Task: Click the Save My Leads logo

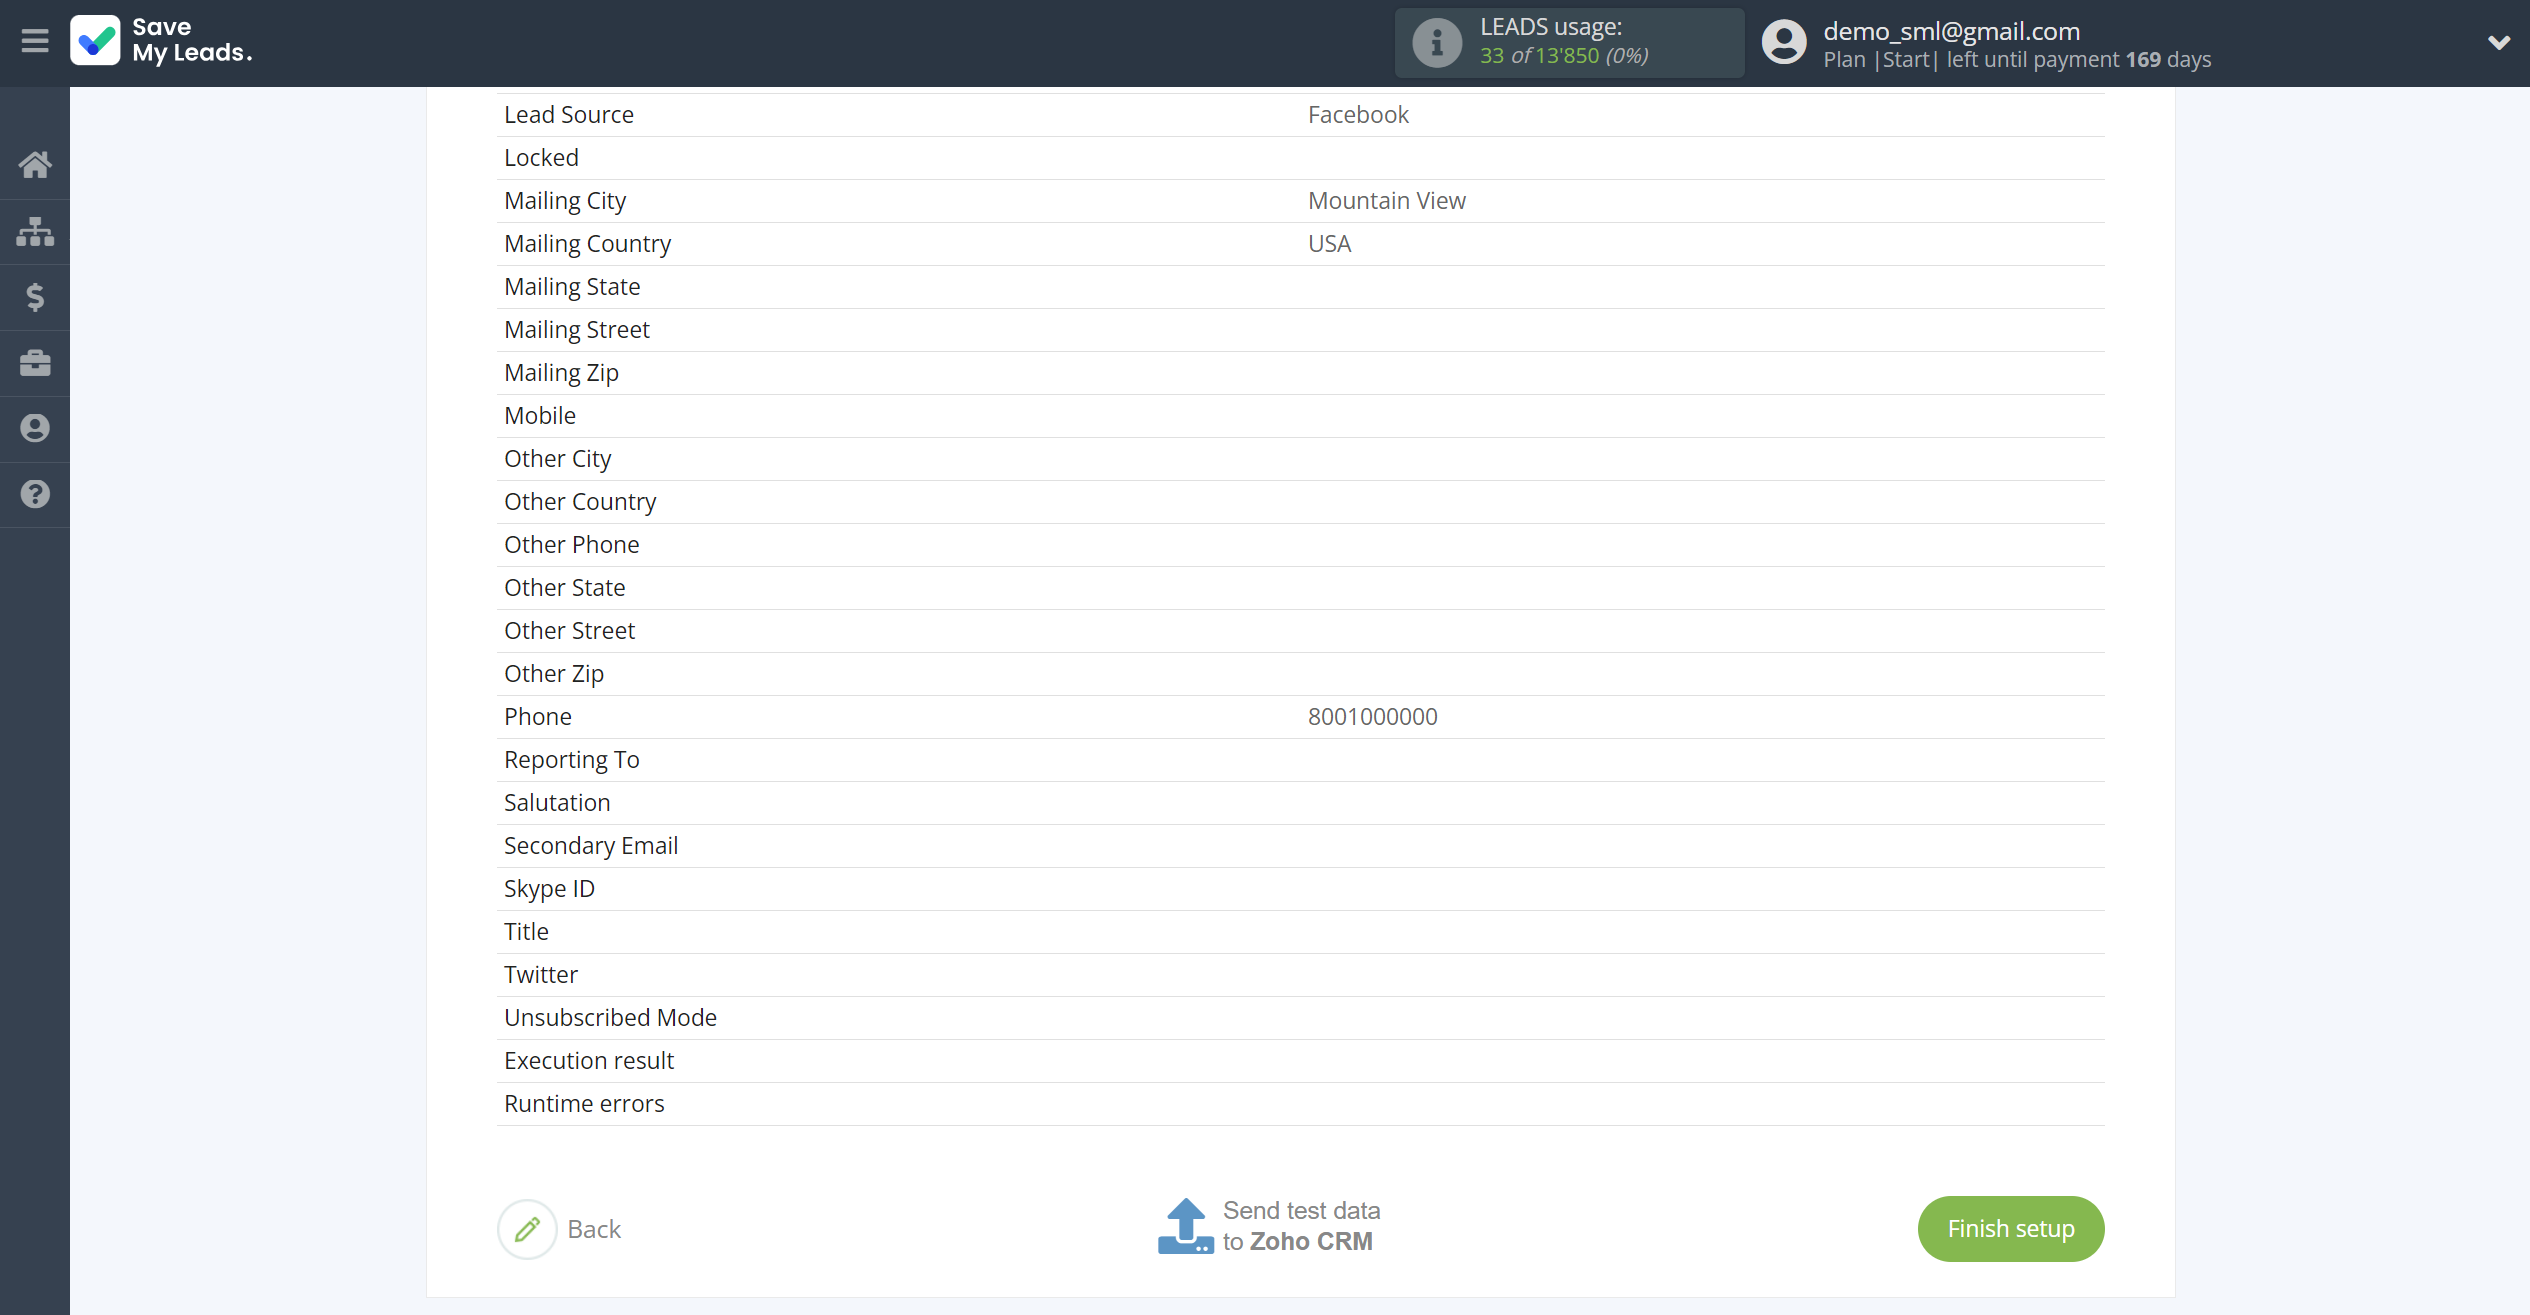Action: point(161,41)
